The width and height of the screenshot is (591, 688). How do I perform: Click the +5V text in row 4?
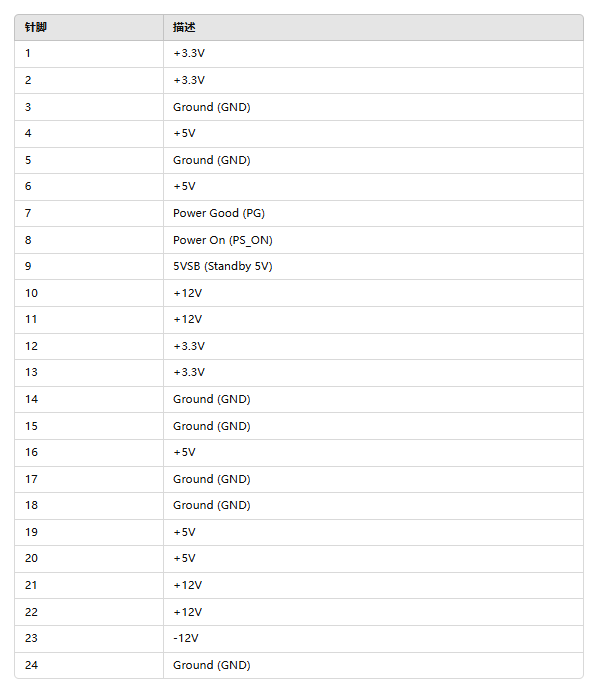(x=184, y=133)
